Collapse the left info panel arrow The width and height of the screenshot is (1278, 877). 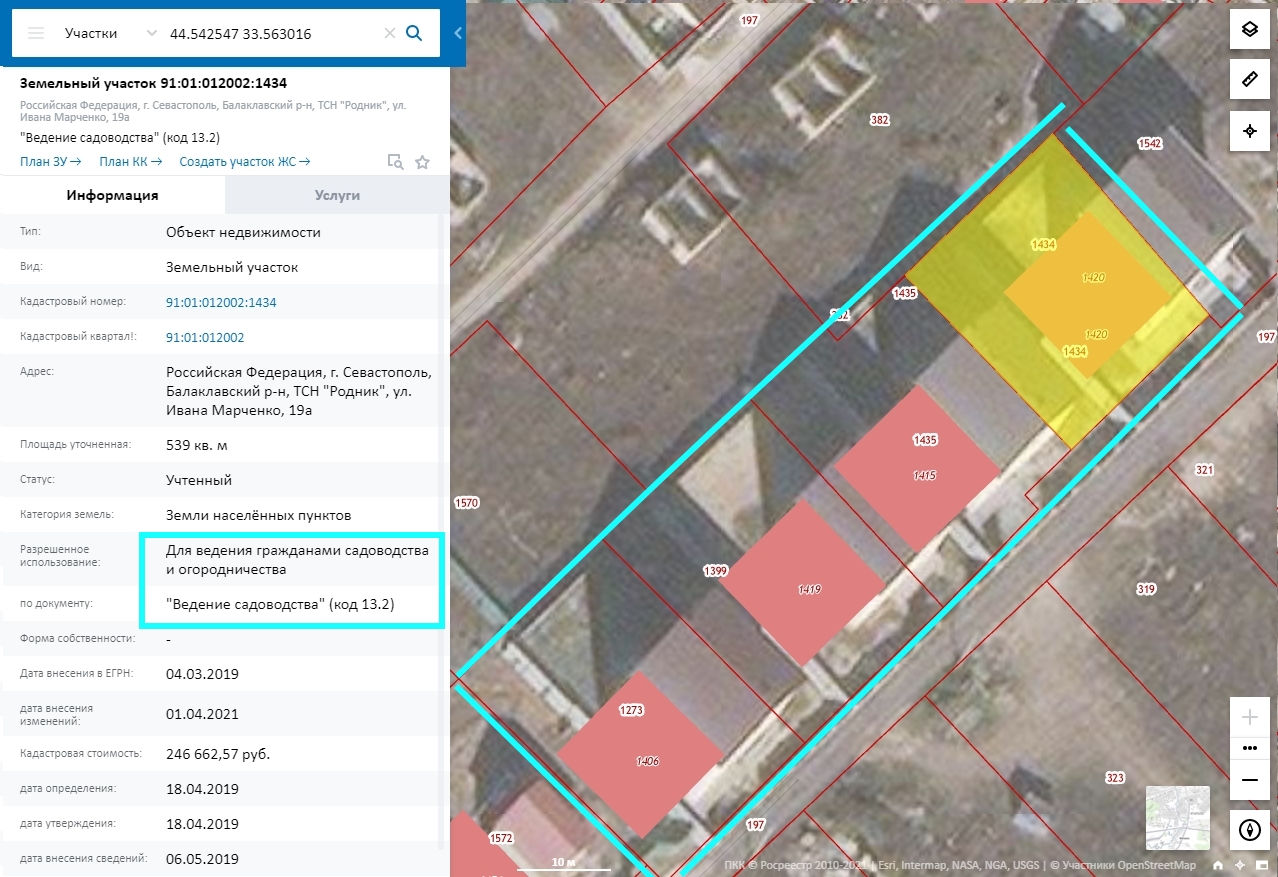(458, 33)
